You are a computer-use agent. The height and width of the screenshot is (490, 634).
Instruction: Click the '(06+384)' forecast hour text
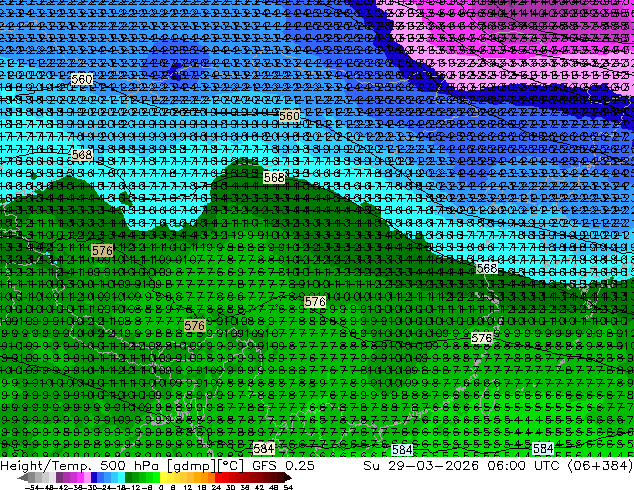pos(600,466)
